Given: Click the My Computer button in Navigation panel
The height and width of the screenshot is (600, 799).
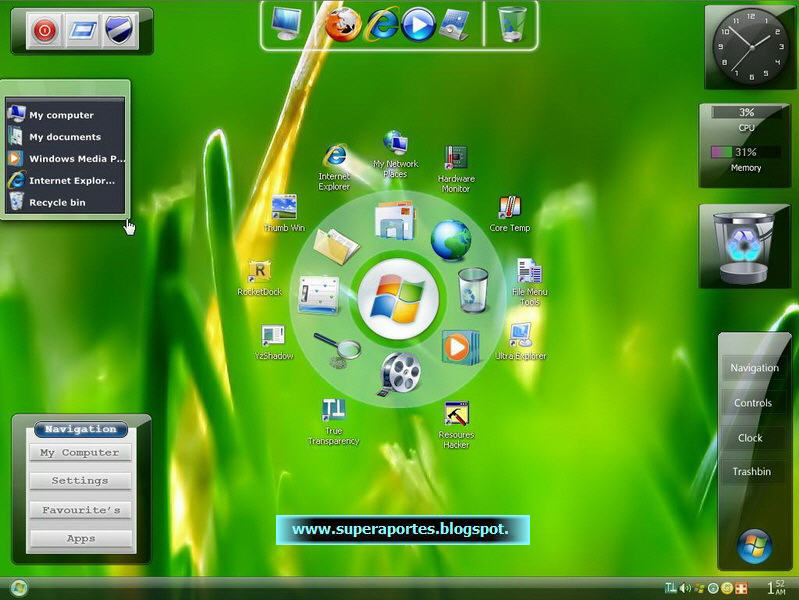Looking at the screenshot, I should click(80, 453).
